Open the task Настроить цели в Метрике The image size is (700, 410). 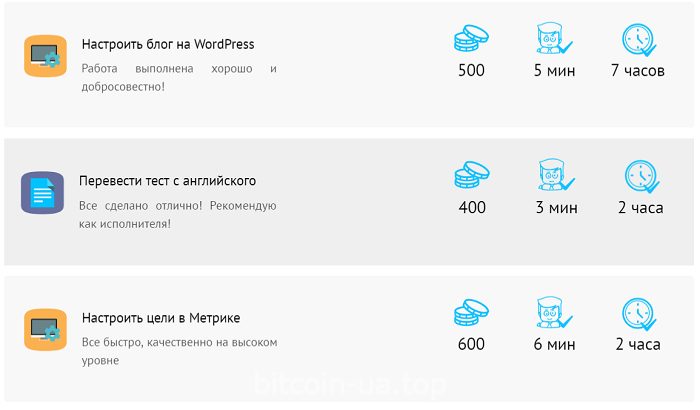(x=161, y=318)
